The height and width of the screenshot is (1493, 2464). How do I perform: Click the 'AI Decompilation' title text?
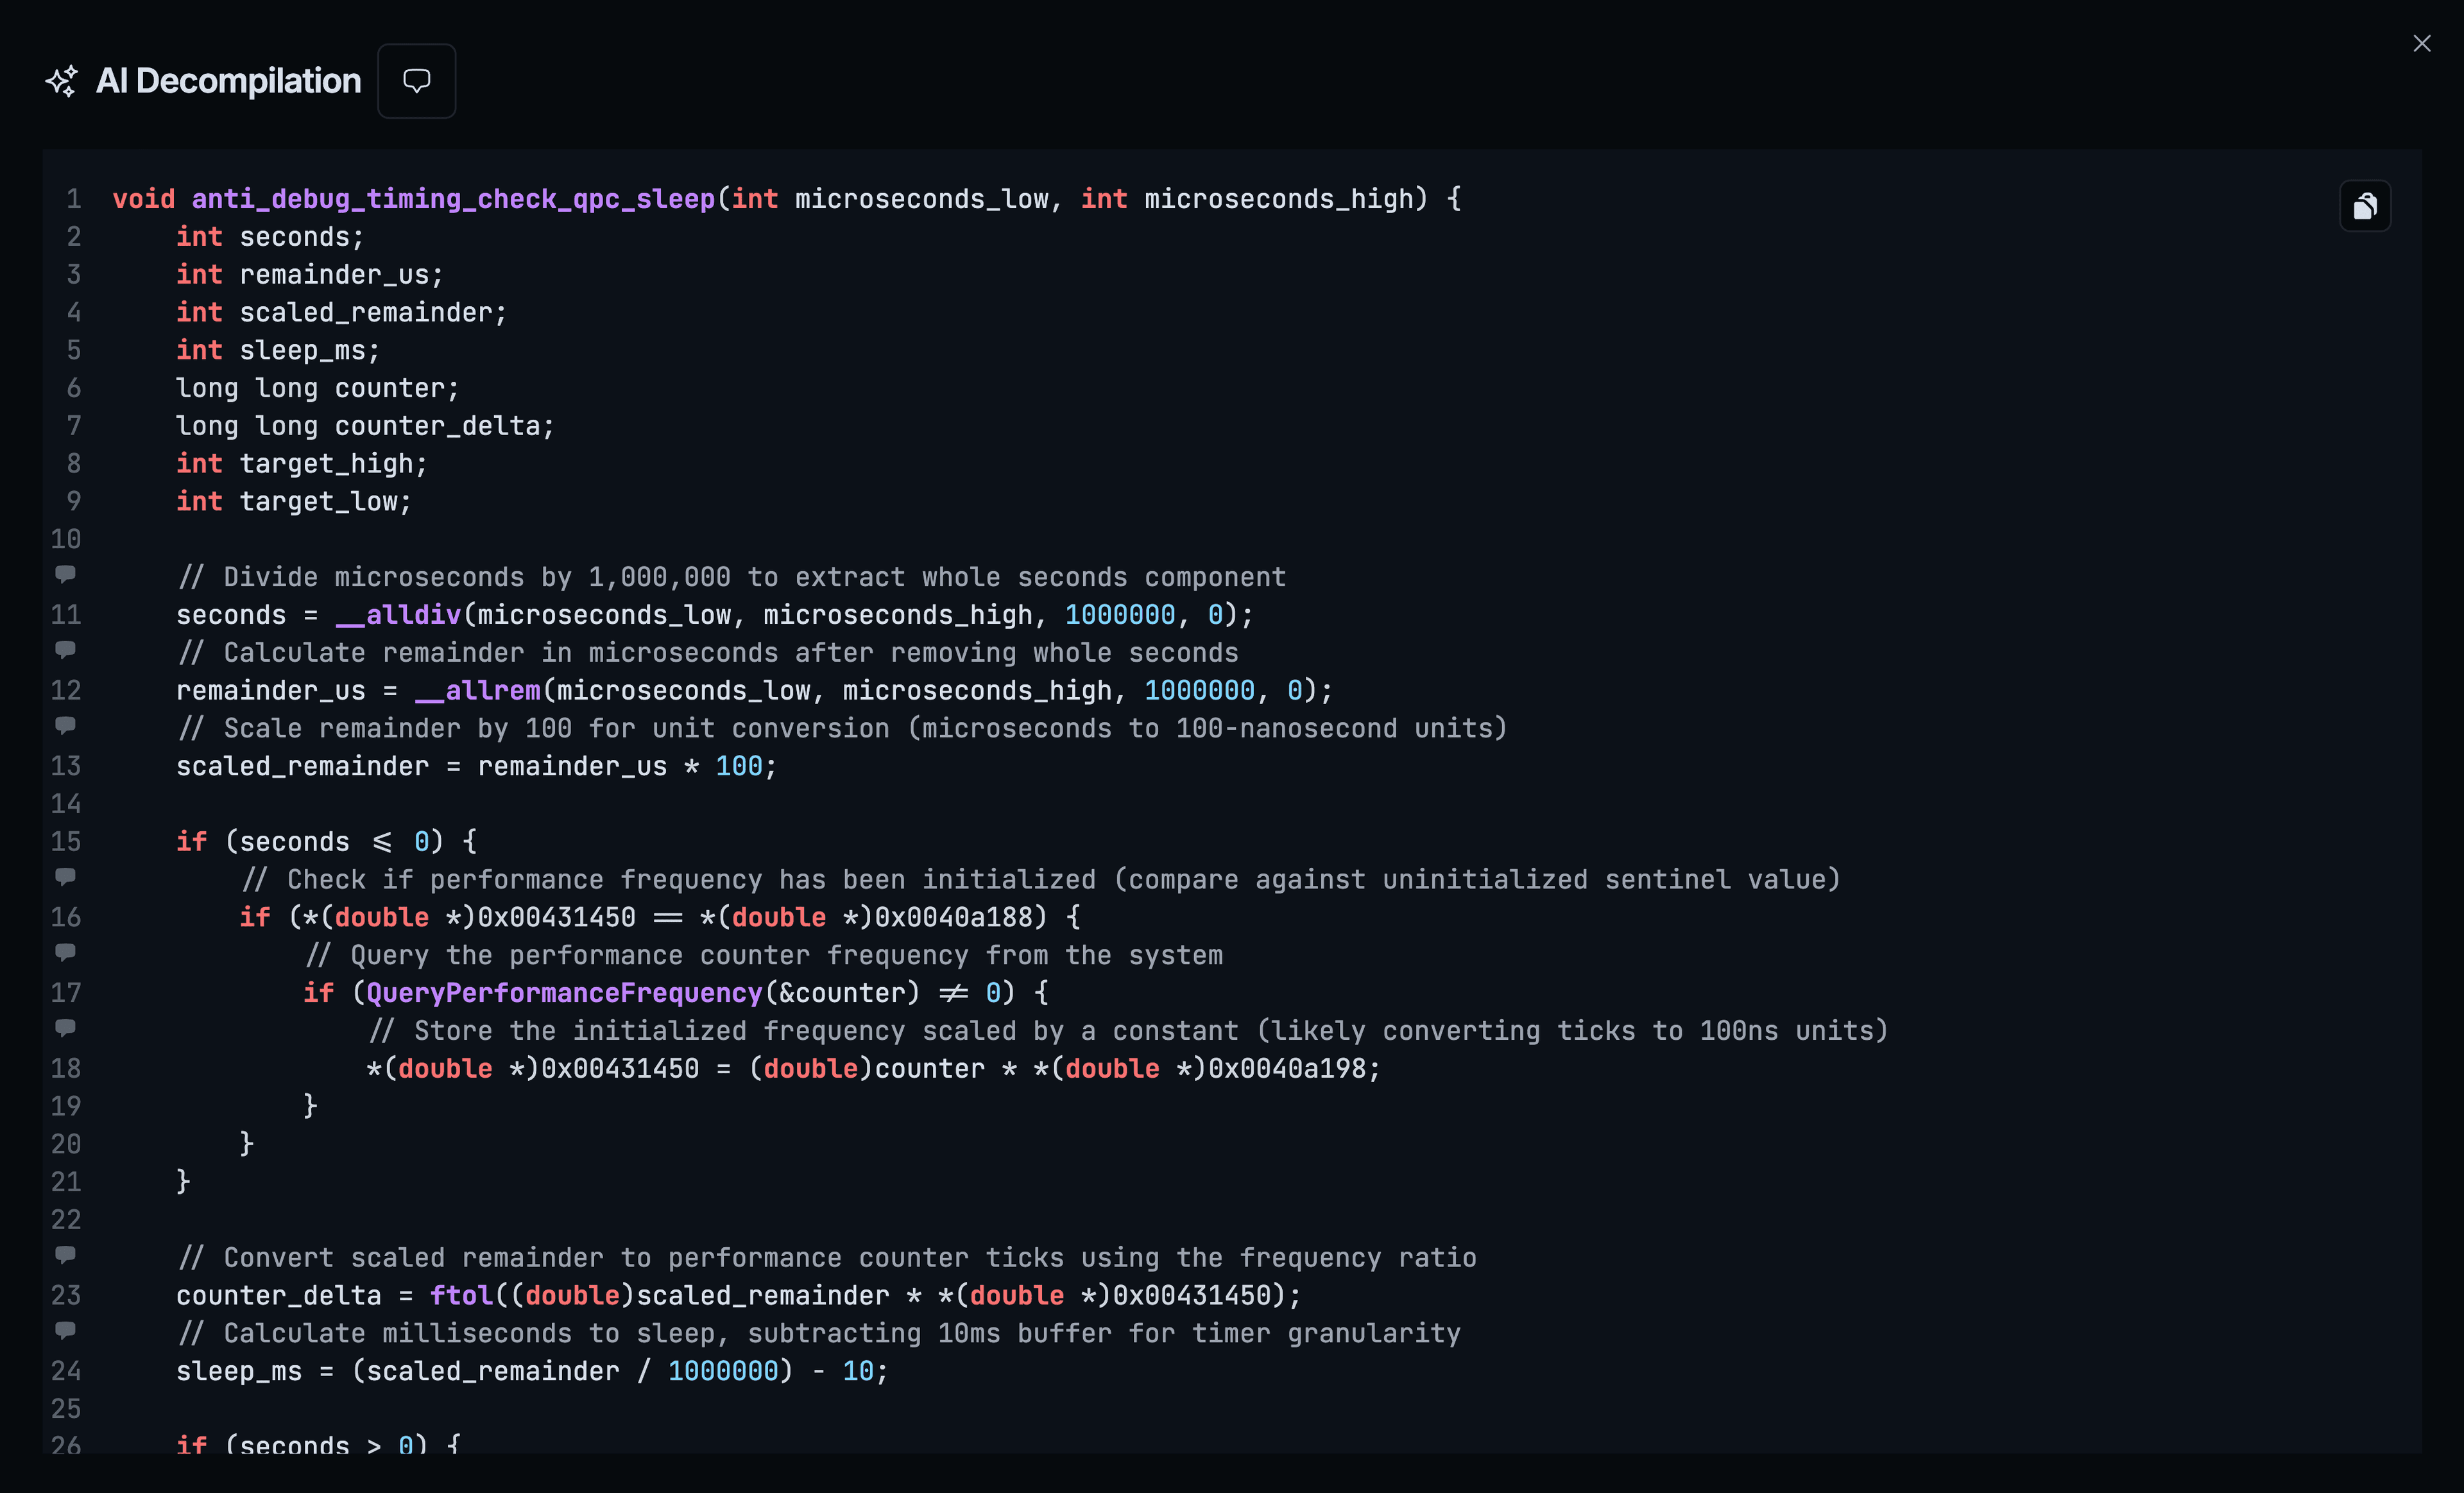(x=228, y=81)
